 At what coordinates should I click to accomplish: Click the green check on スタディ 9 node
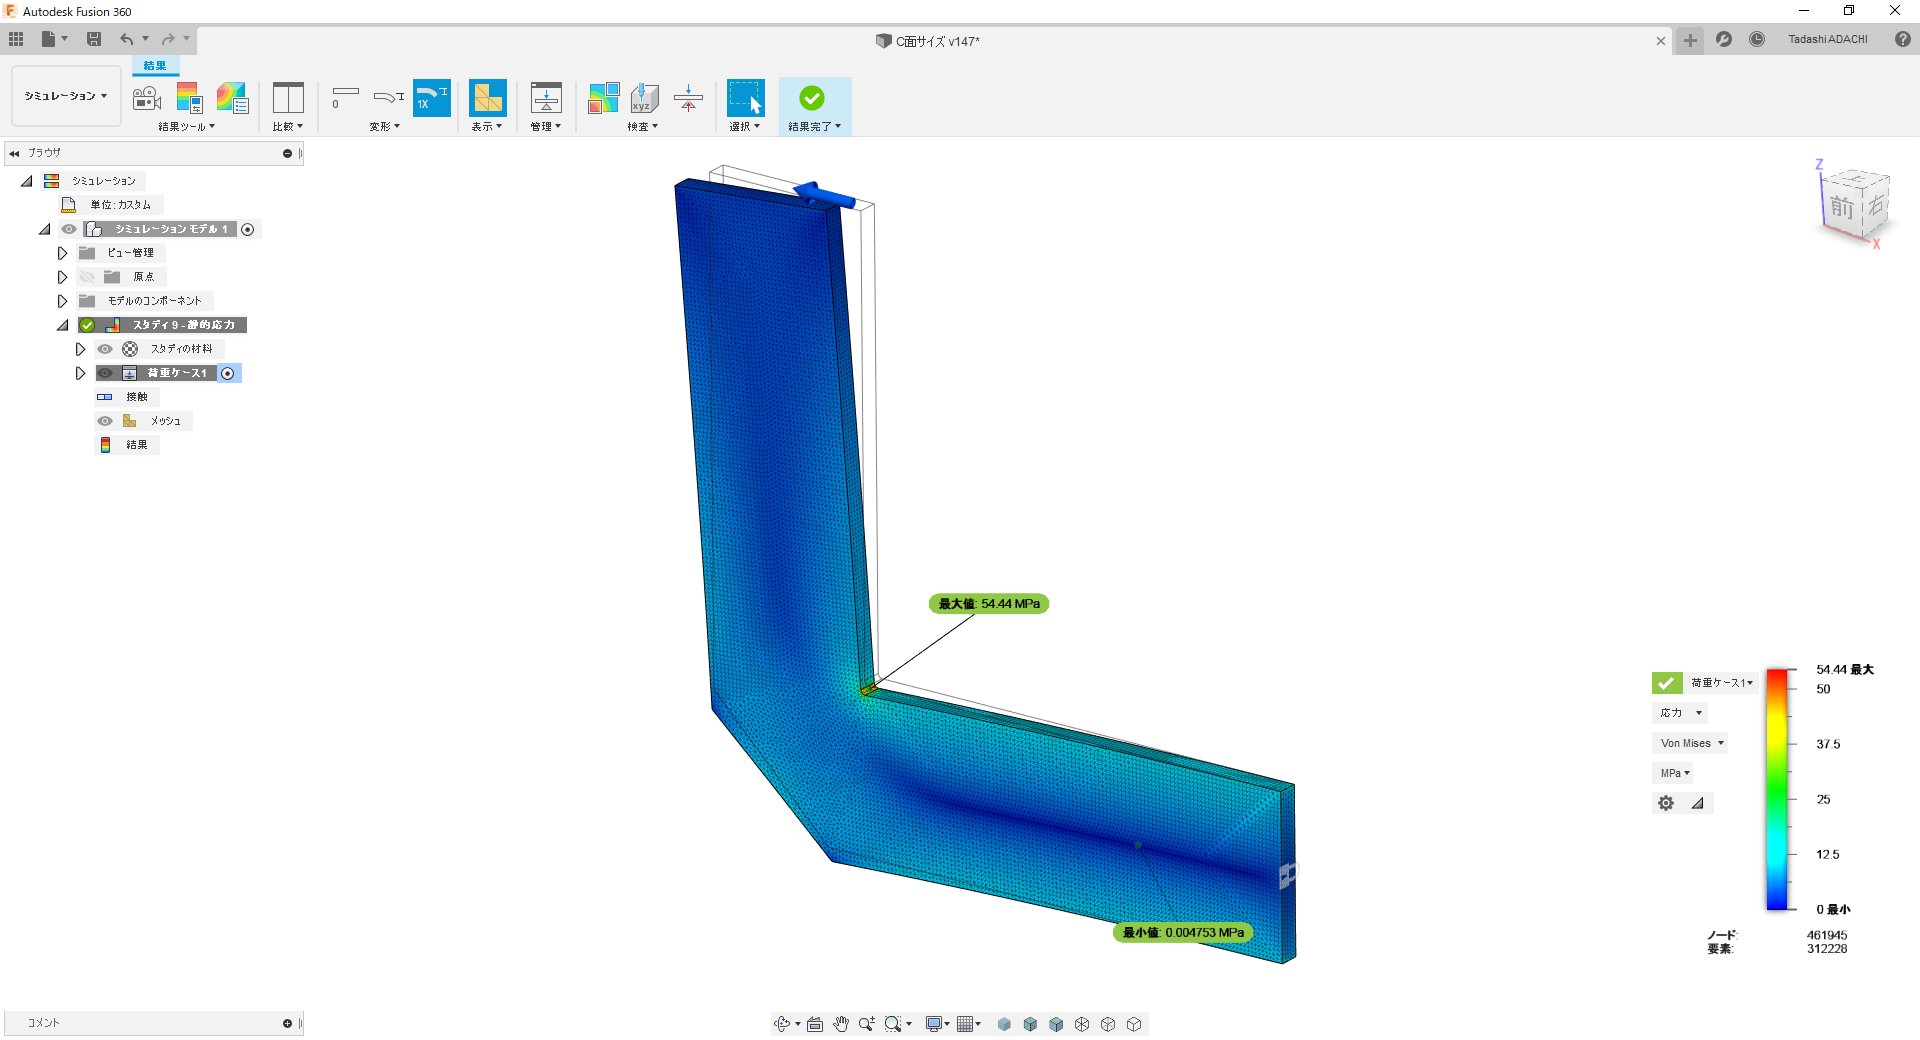tap(87, 325)
